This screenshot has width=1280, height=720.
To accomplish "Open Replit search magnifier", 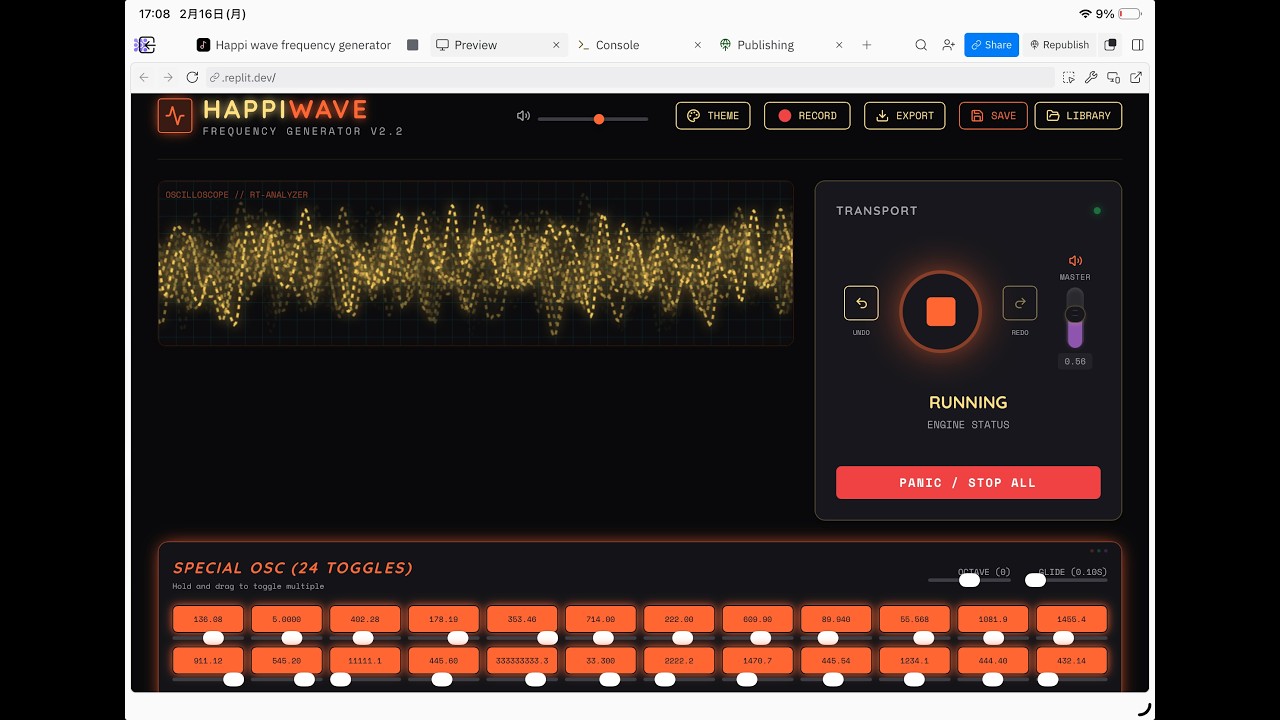I will tap(921, 45).
